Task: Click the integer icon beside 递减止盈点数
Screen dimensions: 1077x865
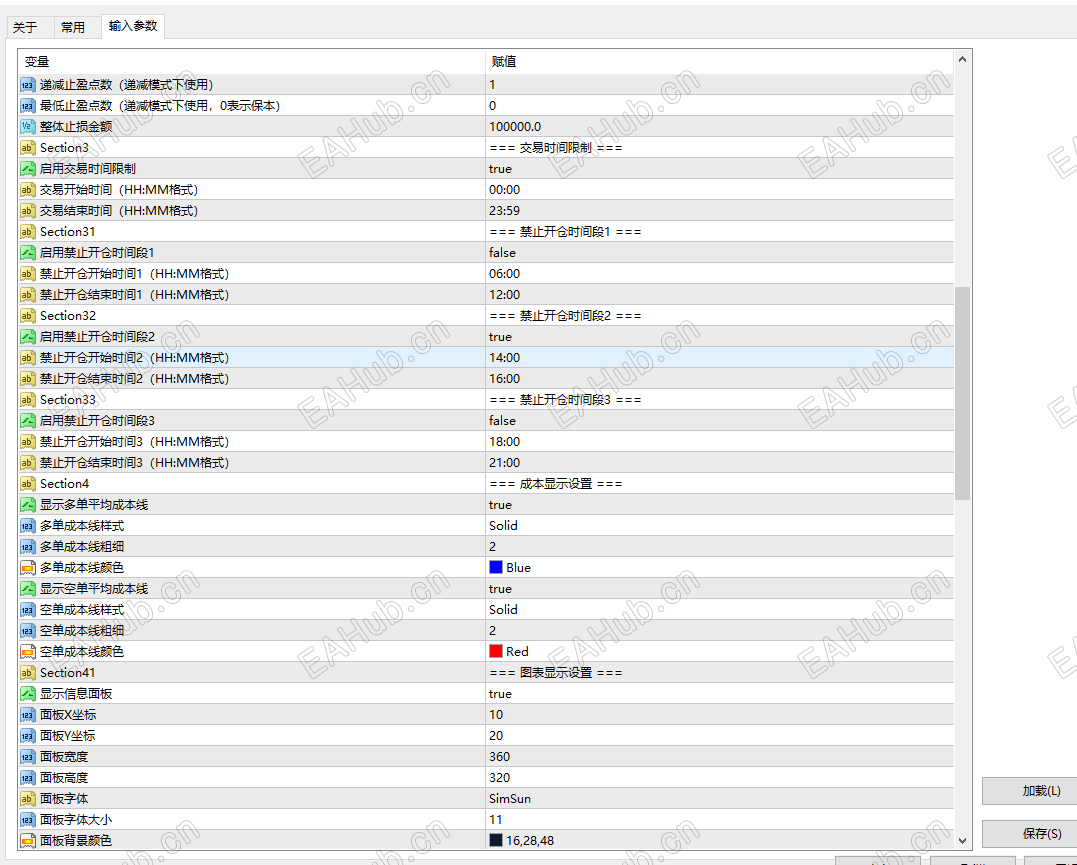Action: 27,85
